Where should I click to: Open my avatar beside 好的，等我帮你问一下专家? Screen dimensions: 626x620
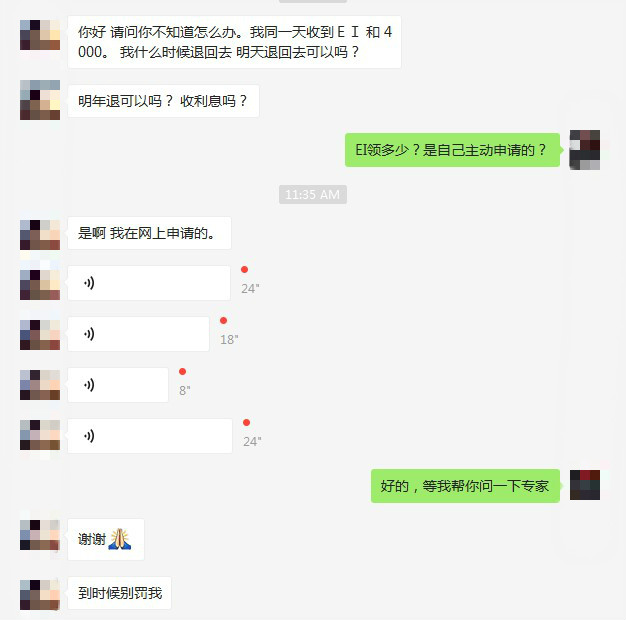click(x=585, y=485)
